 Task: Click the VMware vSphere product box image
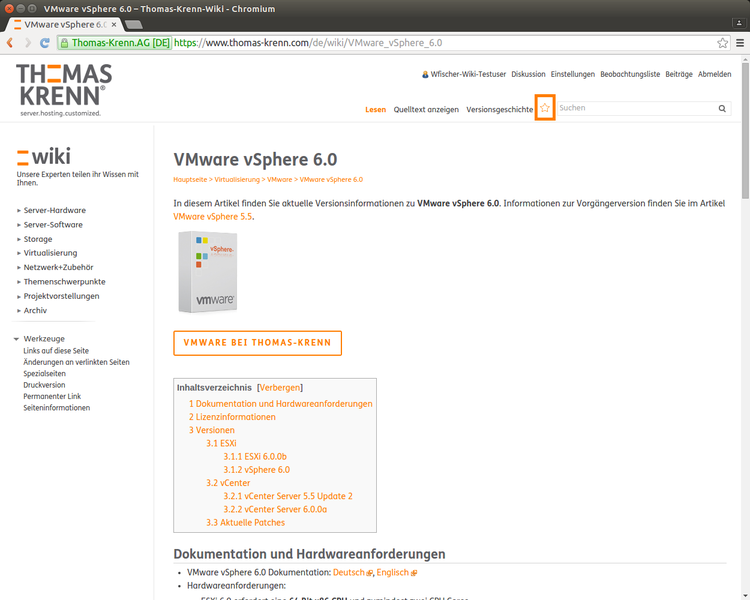pos(208,272)
